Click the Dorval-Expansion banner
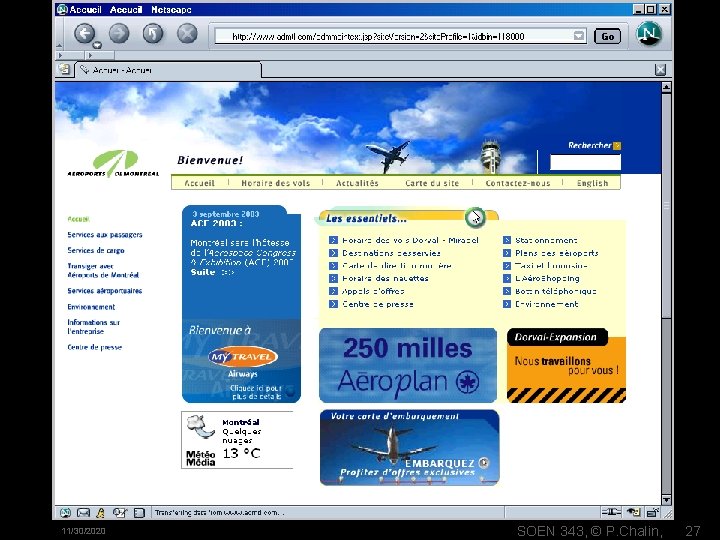720x540 pixels. tap(566, 366)
